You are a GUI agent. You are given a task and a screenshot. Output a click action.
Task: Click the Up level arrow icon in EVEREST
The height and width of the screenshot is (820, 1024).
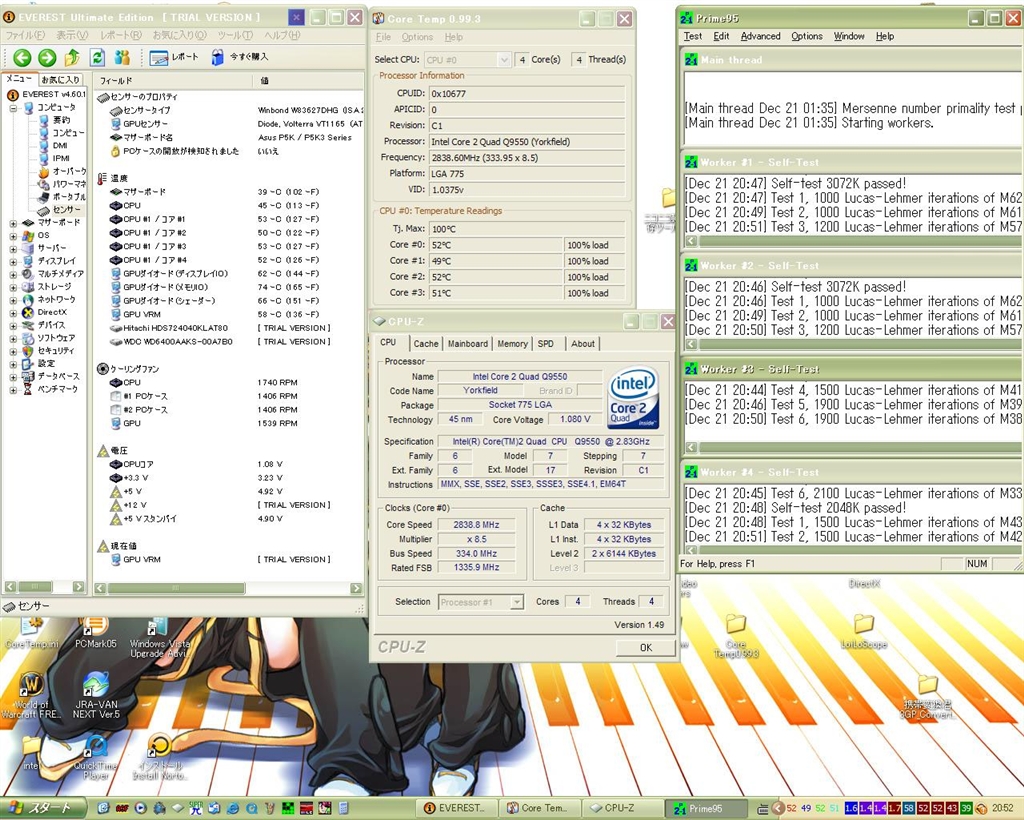72,58
